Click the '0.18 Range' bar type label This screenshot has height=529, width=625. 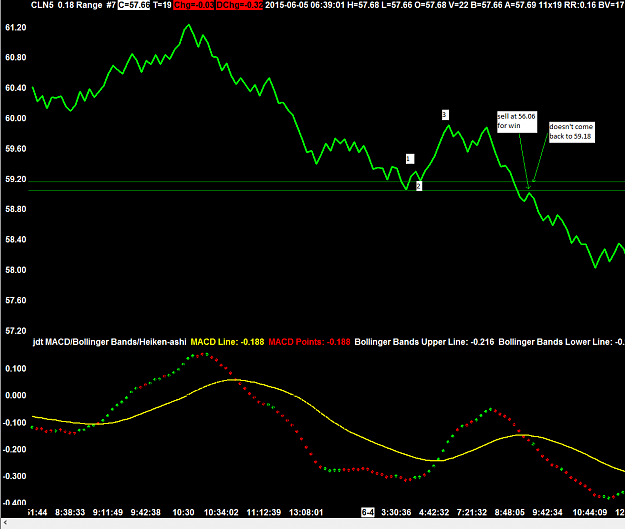(80, 5)
